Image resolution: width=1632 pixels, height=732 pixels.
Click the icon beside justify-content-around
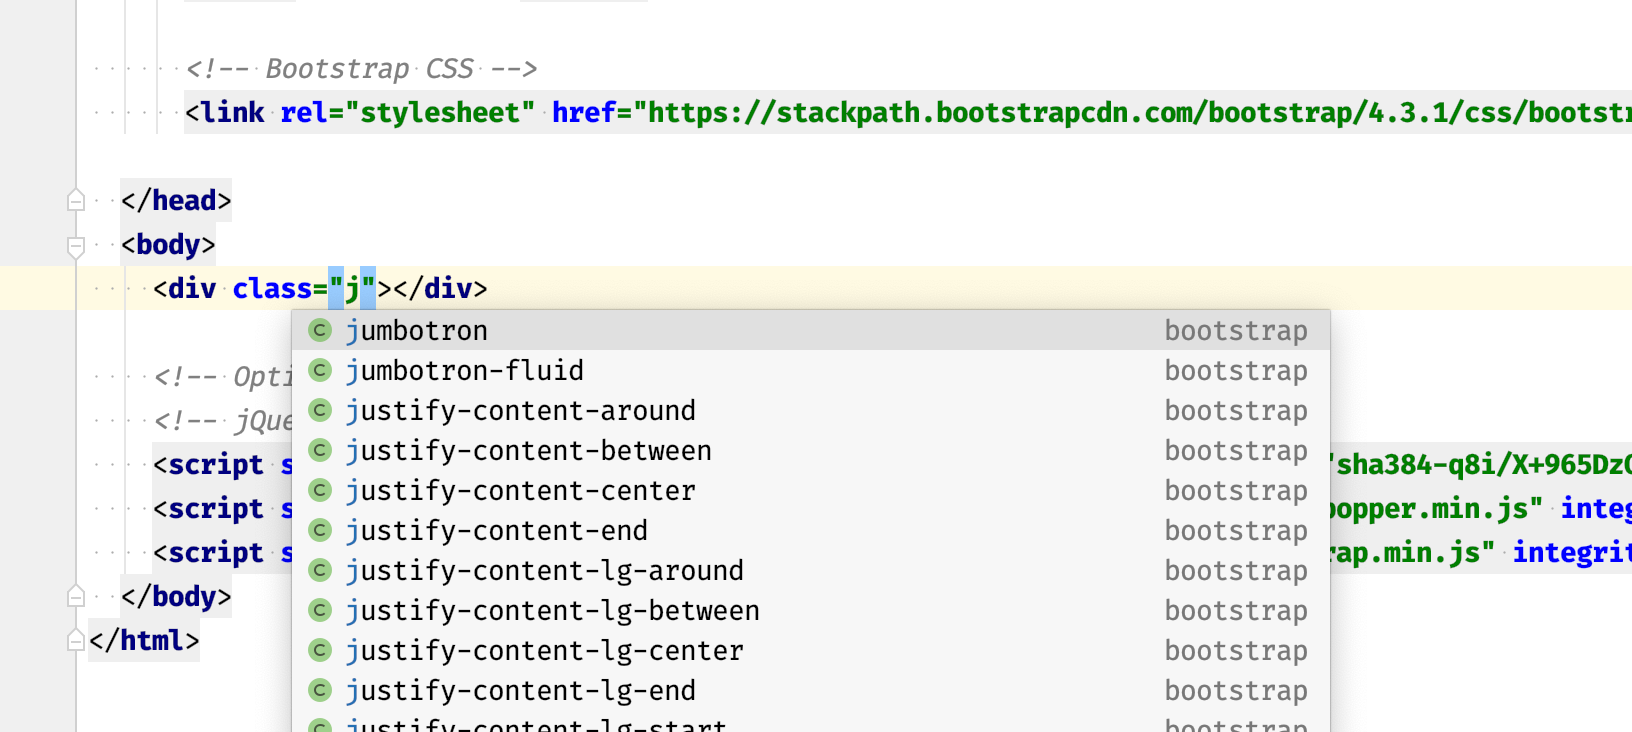coord(320,410)
